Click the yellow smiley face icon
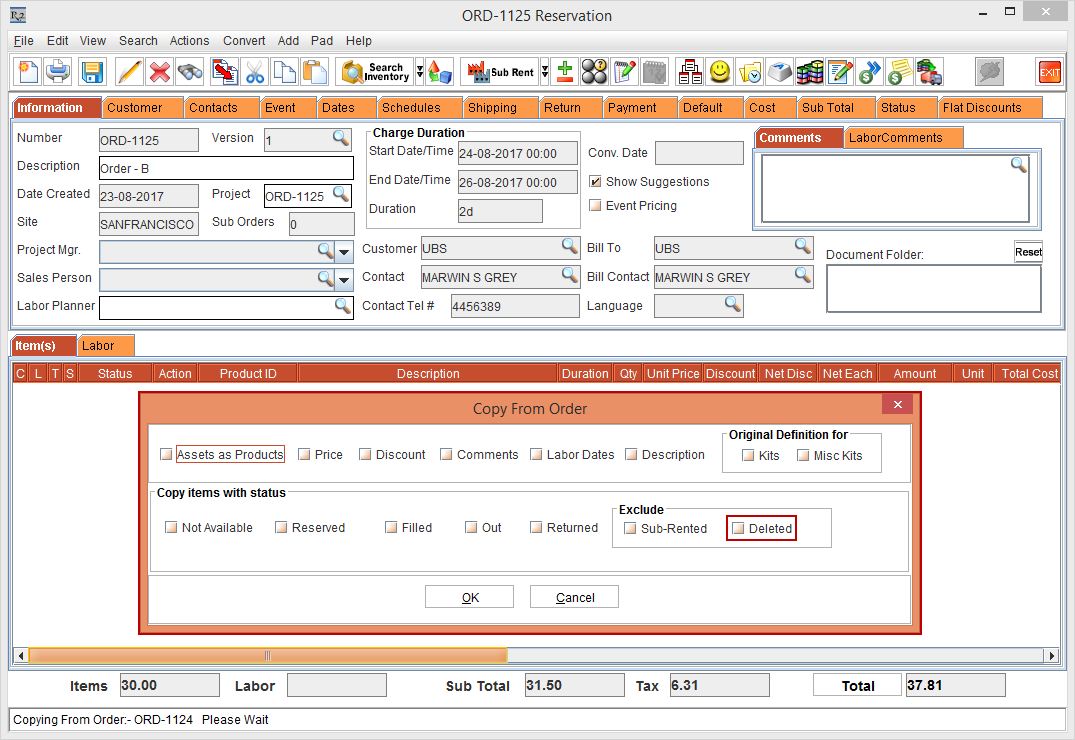Screen dimensions: 1075x740 click(719, 72)
